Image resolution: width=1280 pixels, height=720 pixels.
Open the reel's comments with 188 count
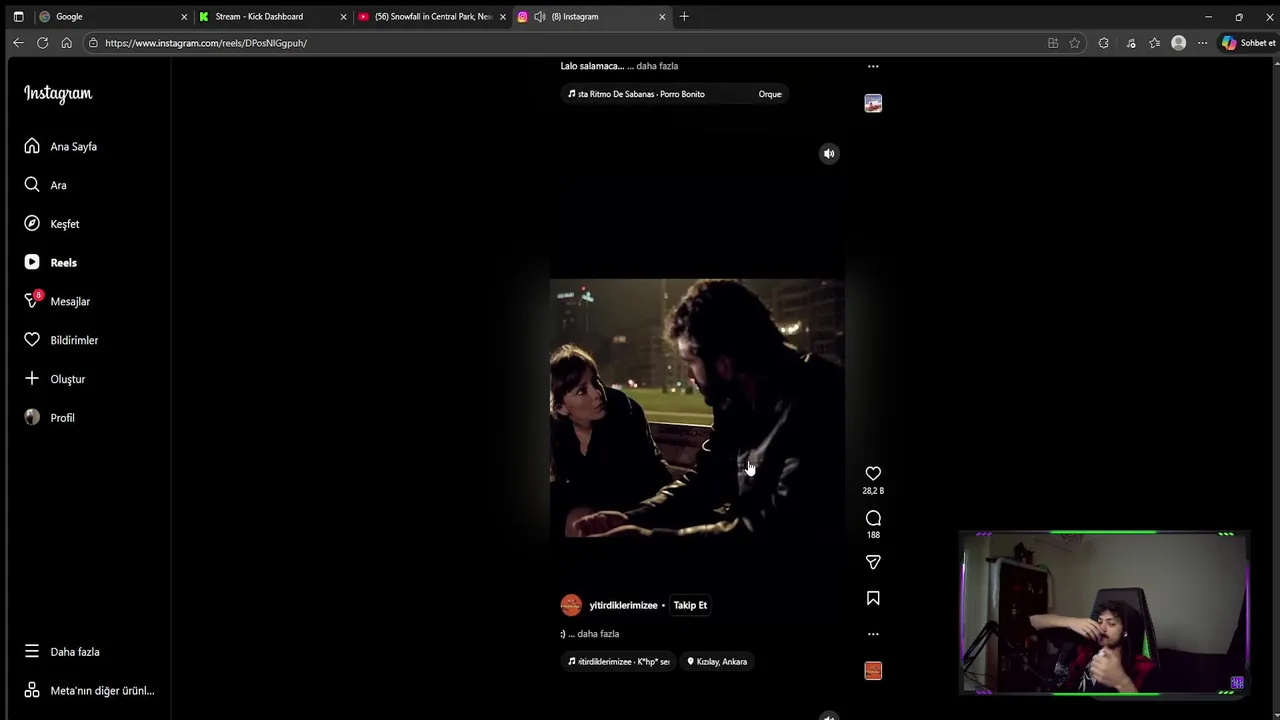tap(873, 518)
